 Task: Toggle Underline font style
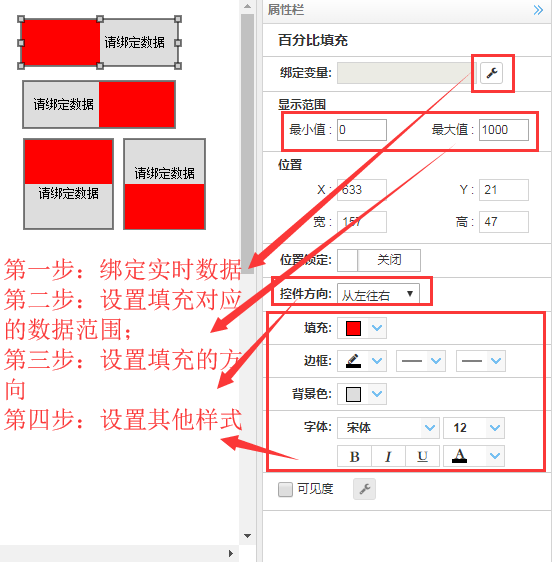tap(422, 456)
